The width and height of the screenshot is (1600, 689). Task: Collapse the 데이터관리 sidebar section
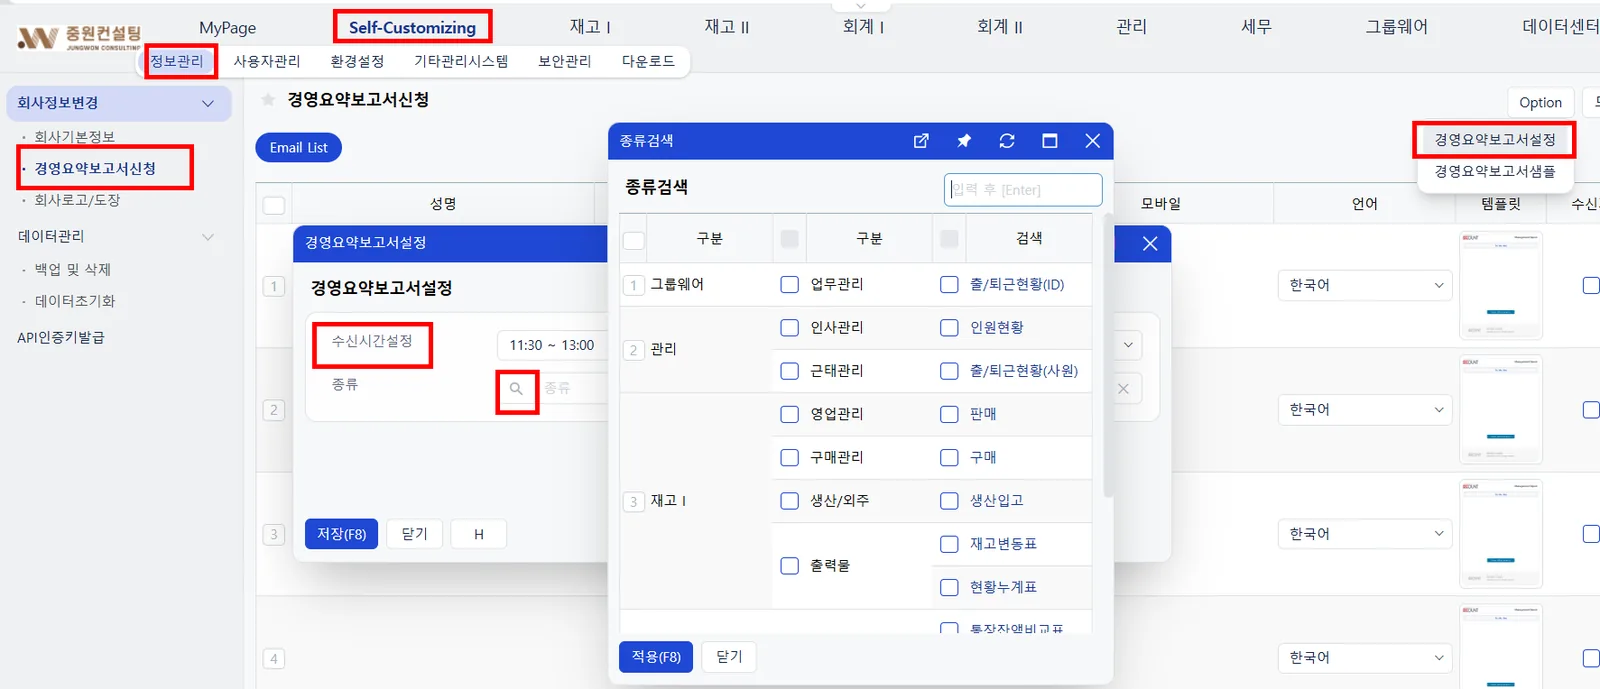pos(208,237)
